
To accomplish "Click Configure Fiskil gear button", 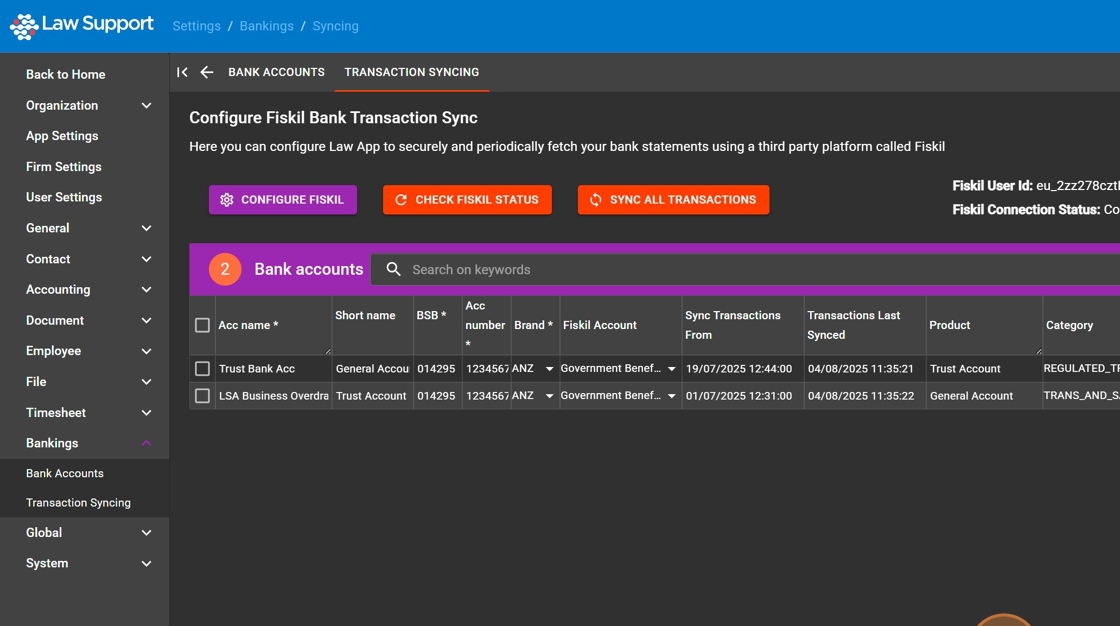I will click(x=282, y=200).
